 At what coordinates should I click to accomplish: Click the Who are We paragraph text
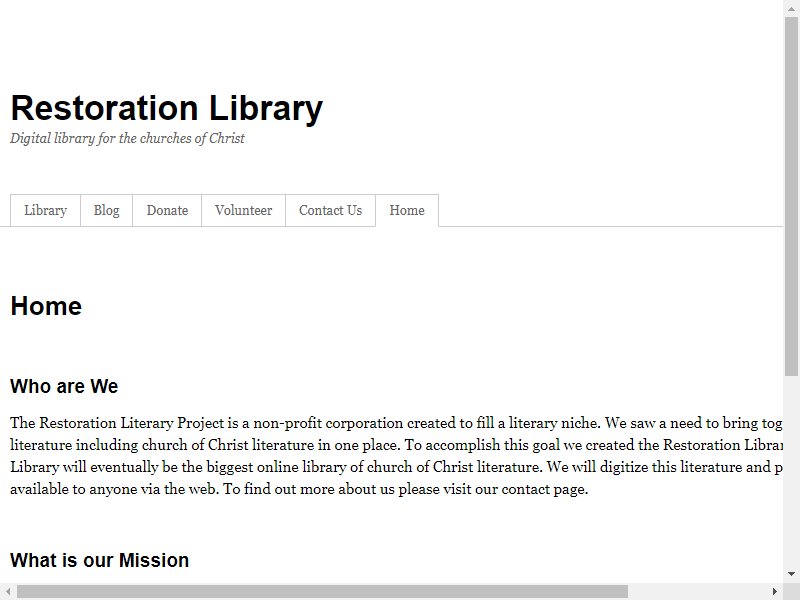click(396, 456)
